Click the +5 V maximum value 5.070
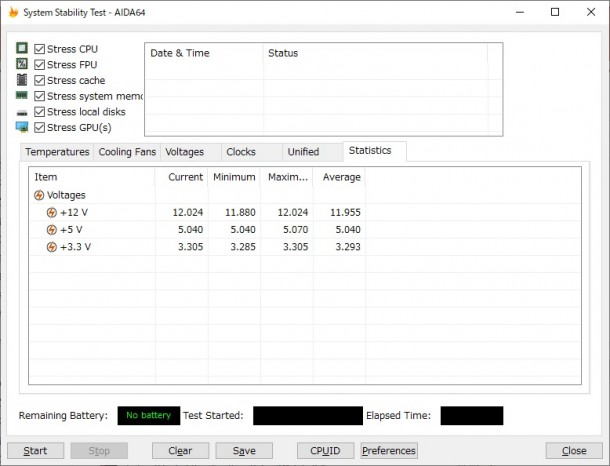The height and width of the screenshot is (466, 610). click(x=295, y=229)
